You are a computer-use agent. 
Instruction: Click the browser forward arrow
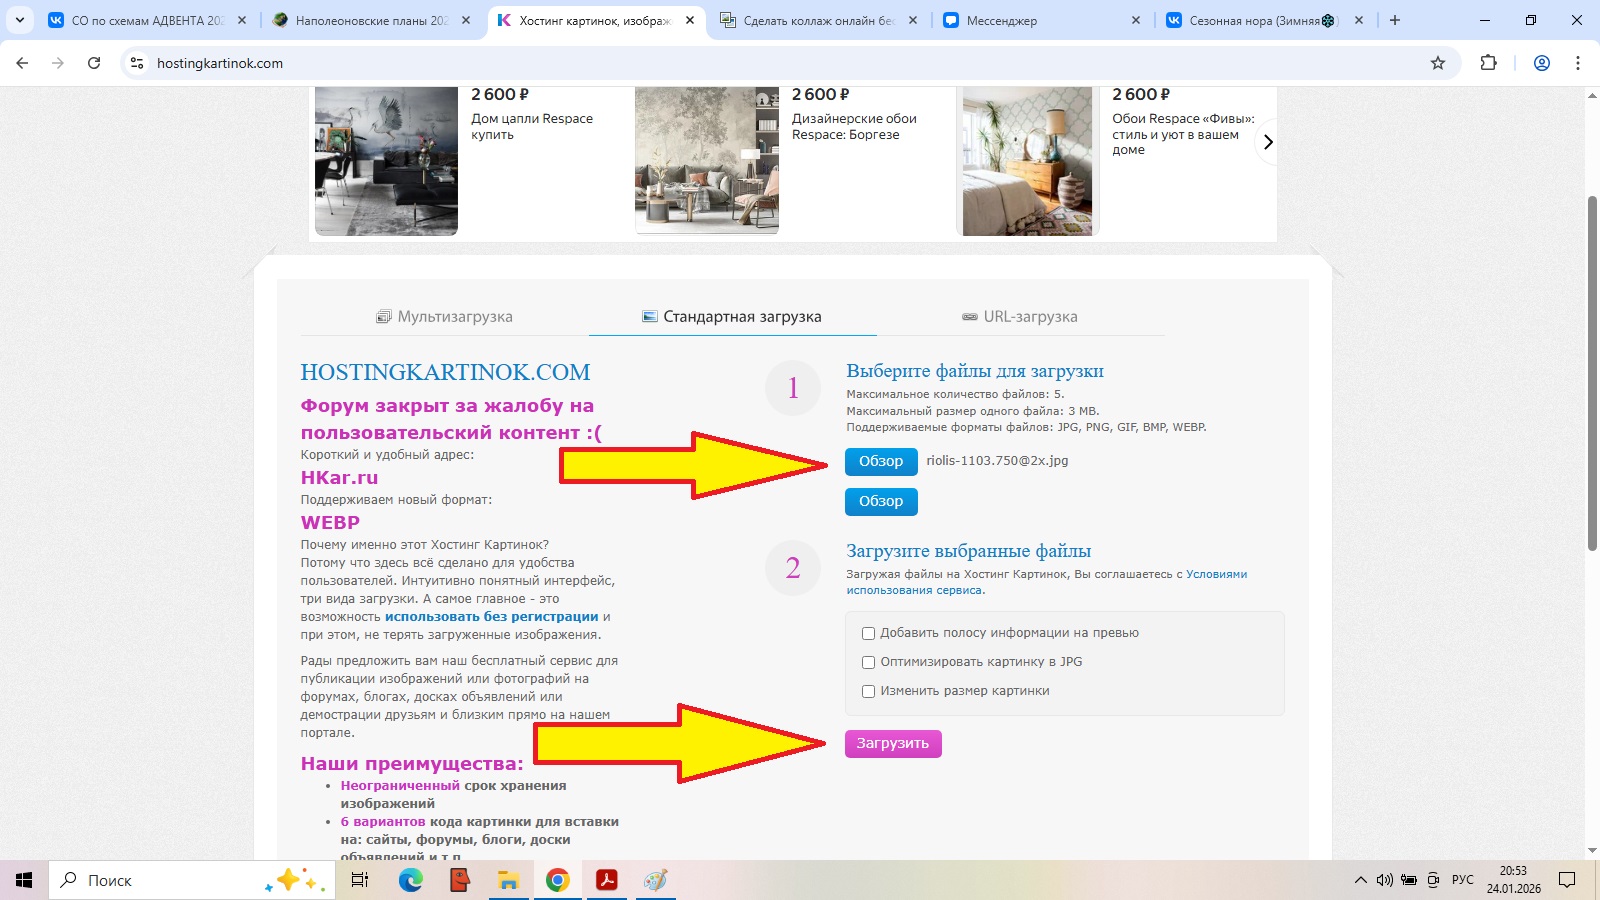[x=58, y=63]
